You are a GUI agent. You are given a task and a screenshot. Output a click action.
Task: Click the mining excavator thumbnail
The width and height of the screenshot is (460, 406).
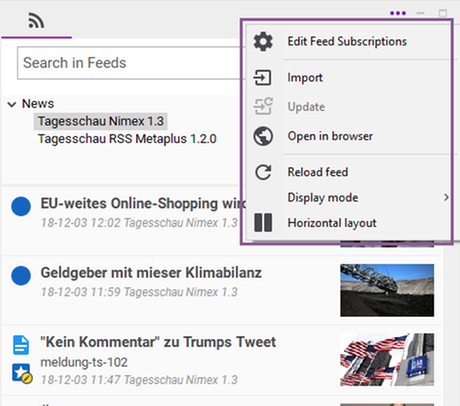tap(387, 290)
